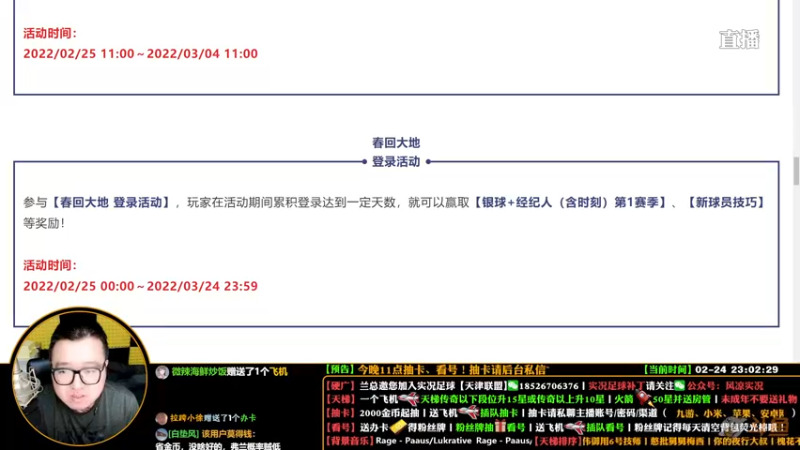Click the 未成年不要送礼物 warning text
This screenshot has width=800, height=450.
(759, 399)
